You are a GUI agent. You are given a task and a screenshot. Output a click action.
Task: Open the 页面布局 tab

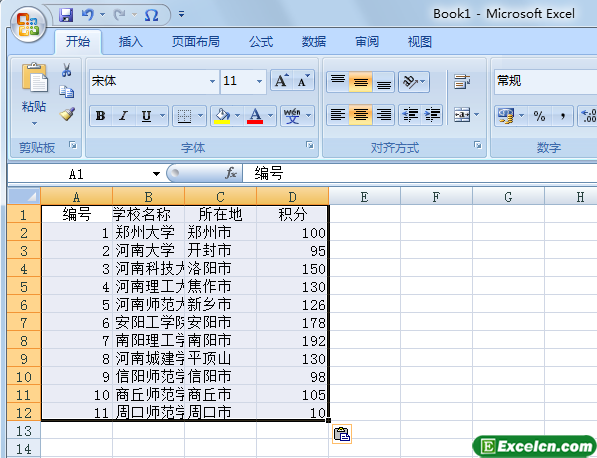(x=196, y=41)
